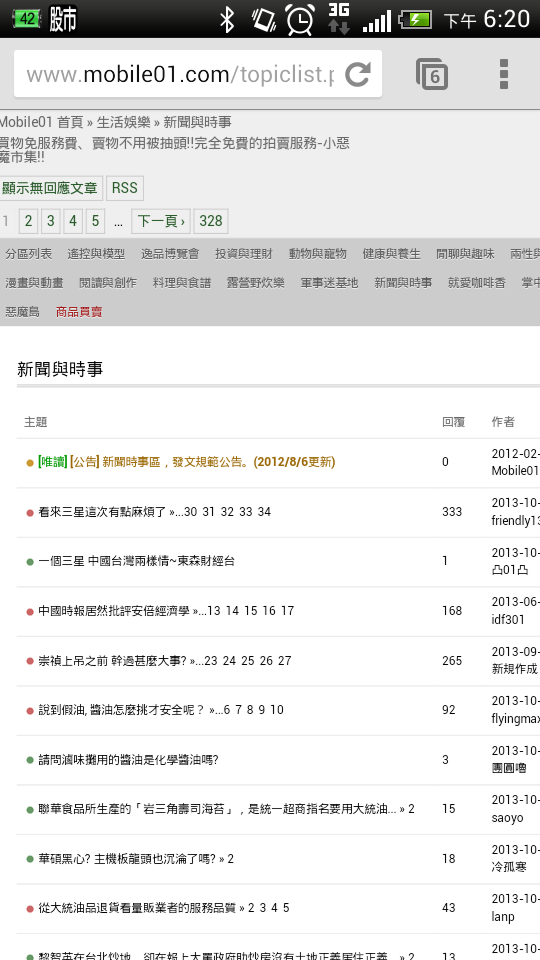Open author saoyo profile

pos(507,818)
